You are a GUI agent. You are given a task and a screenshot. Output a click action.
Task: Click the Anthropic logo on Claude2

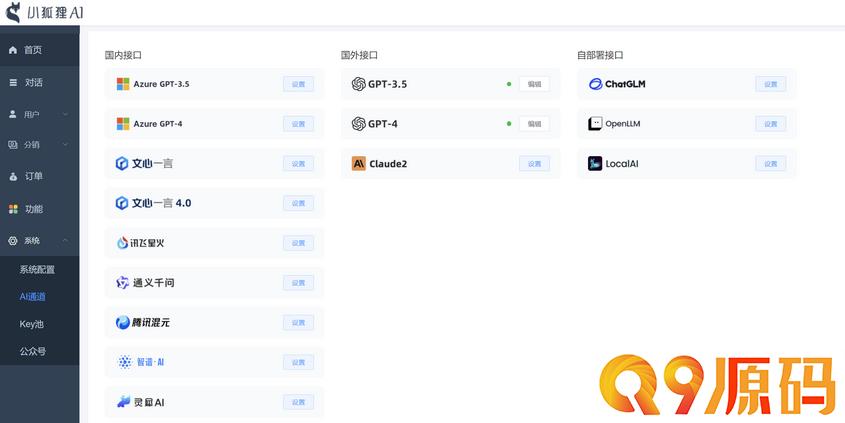(358, 164)
